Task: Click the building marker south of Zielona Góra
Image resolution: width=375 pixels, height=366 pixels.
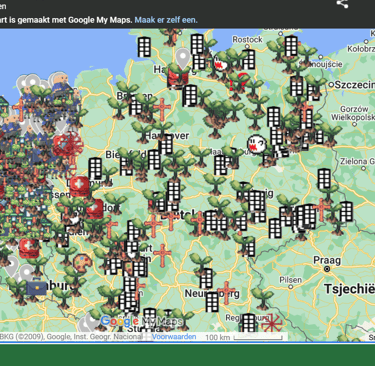Action: (x=324, y=179)
